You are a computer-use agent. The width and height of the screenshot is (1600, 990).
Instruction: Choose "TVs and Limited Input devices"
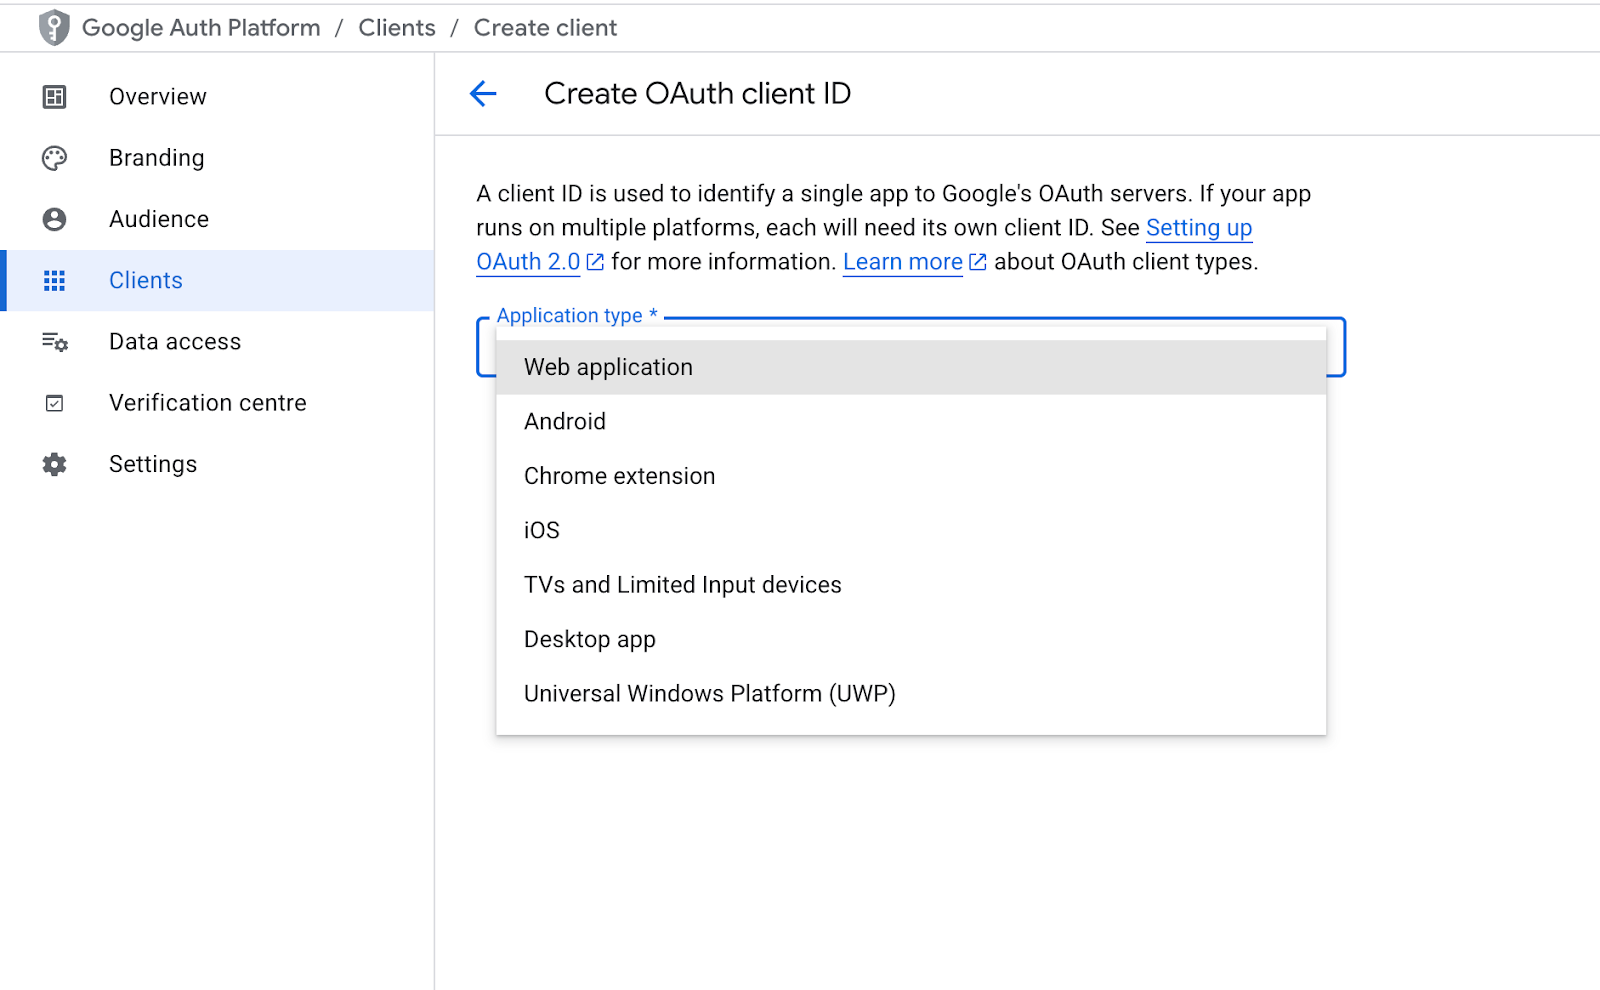click(x=681, y=585)
